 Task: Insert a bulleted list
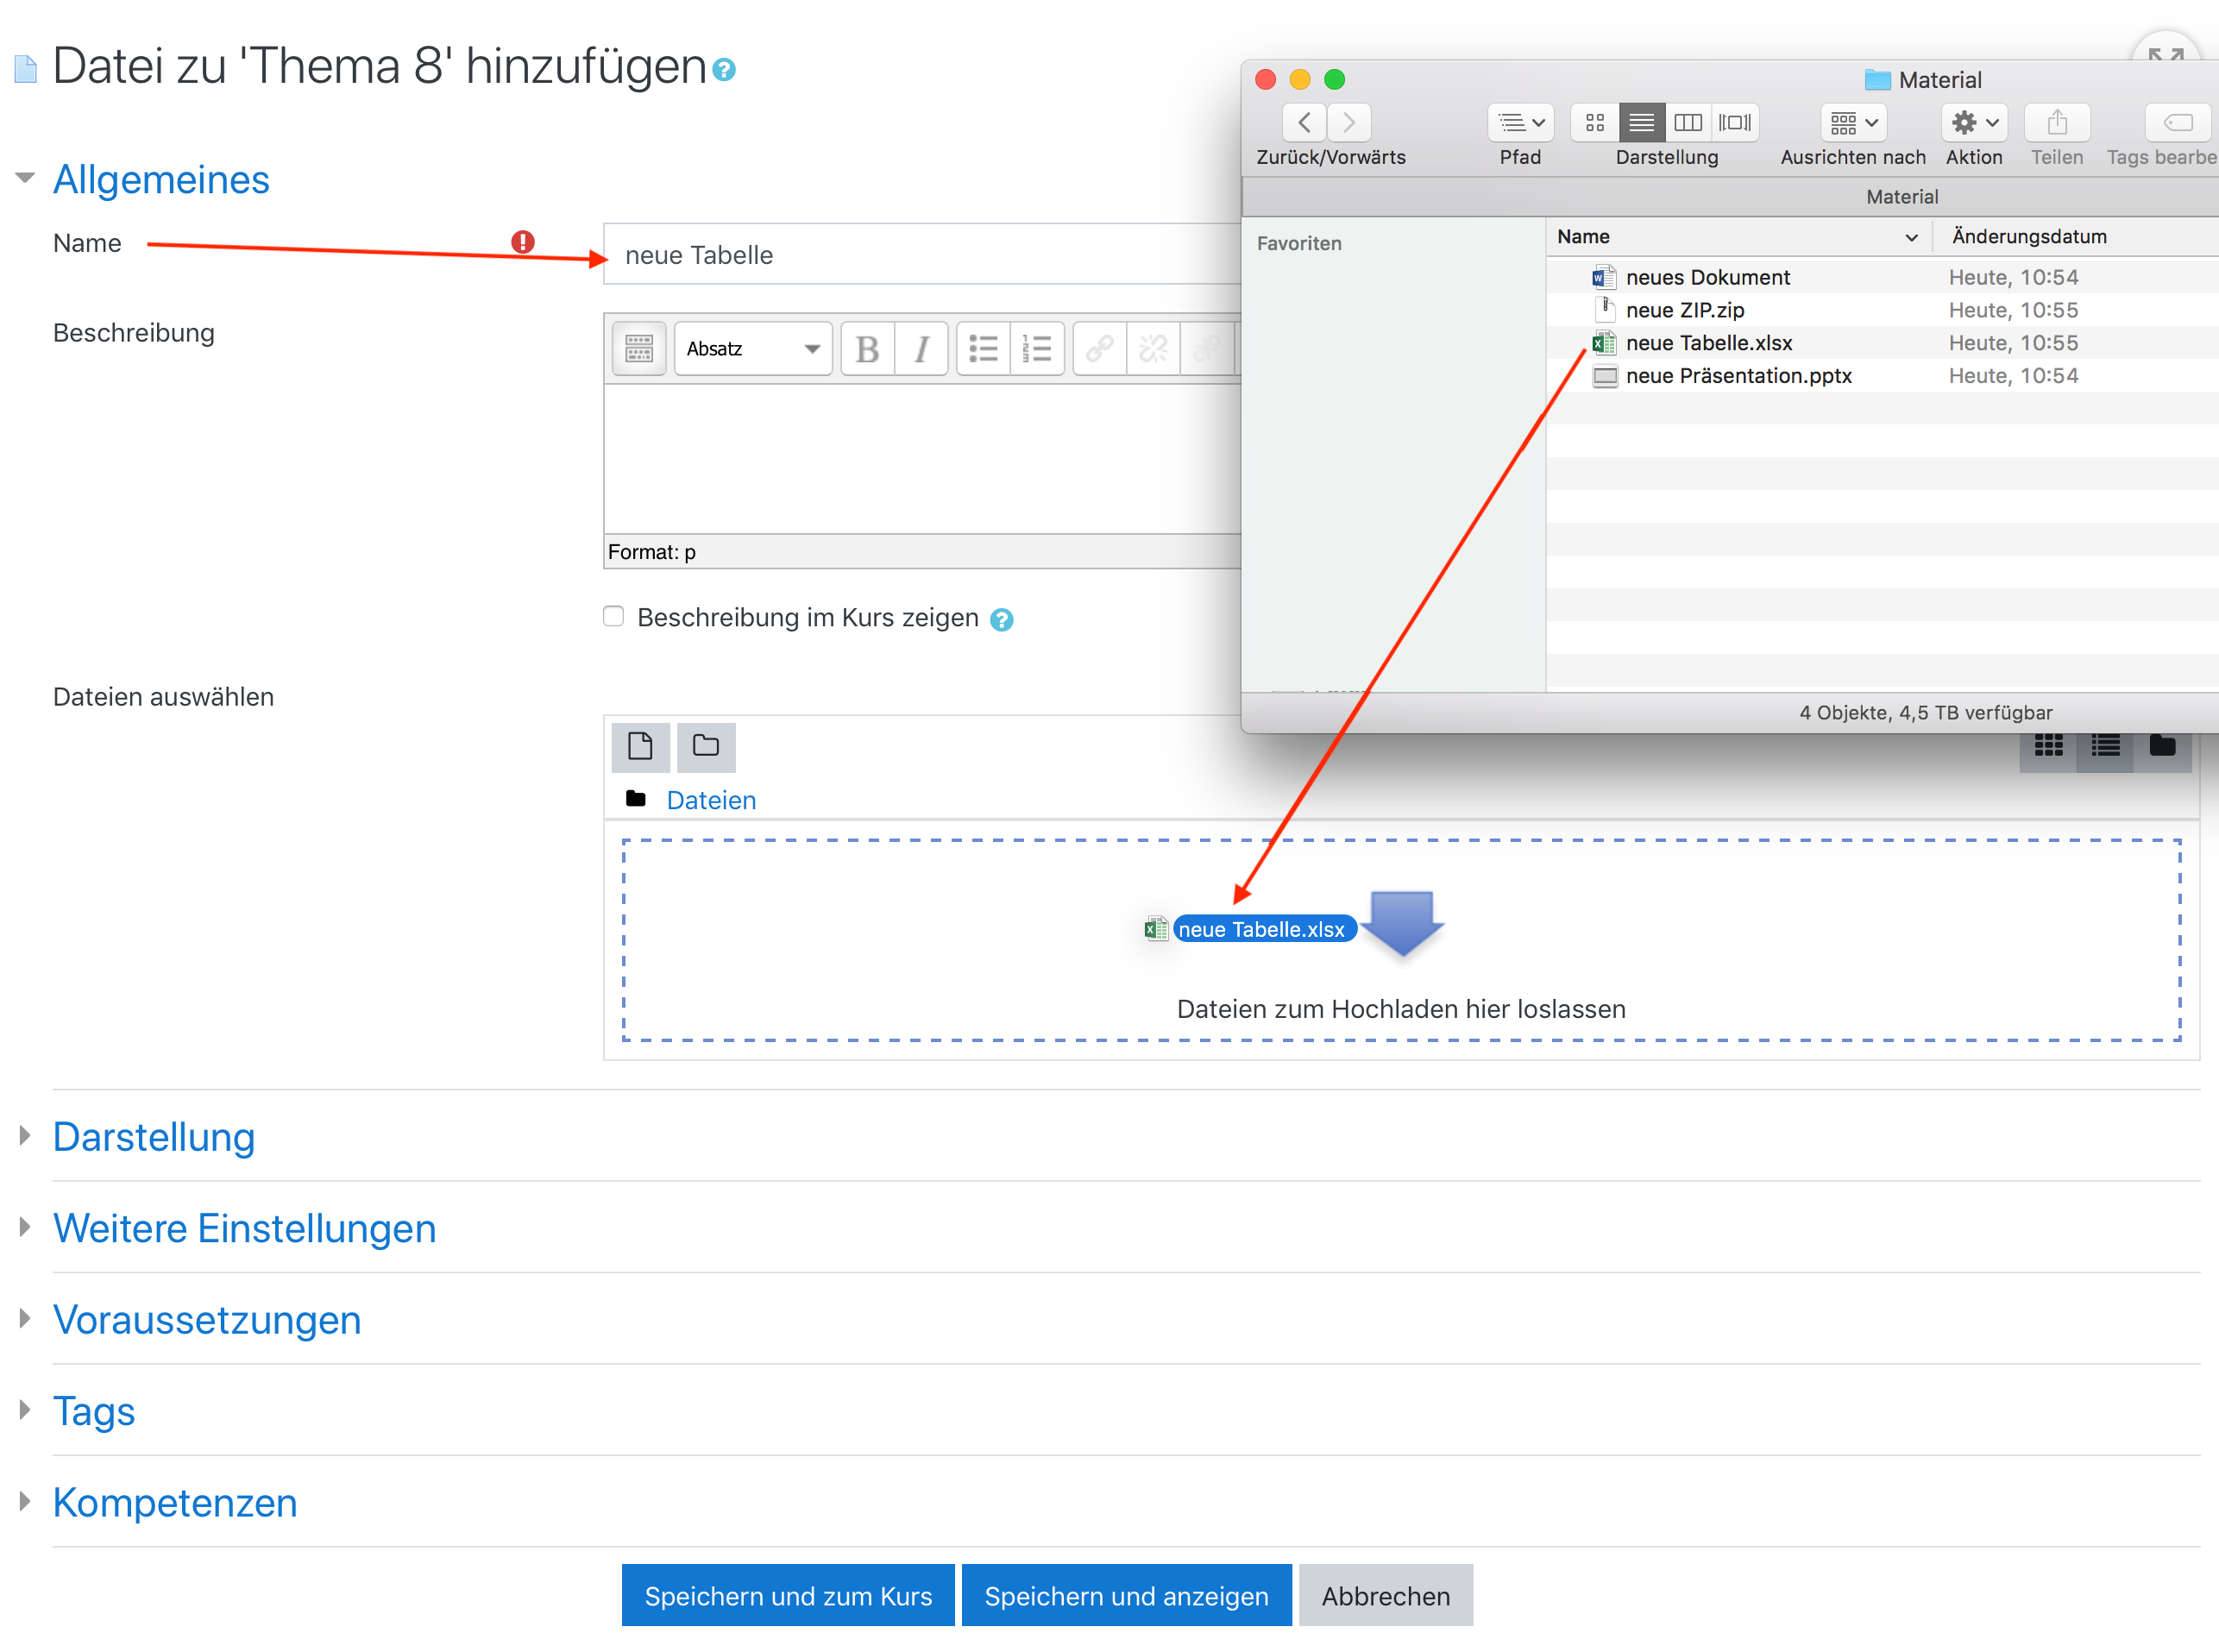click(983, 349)
